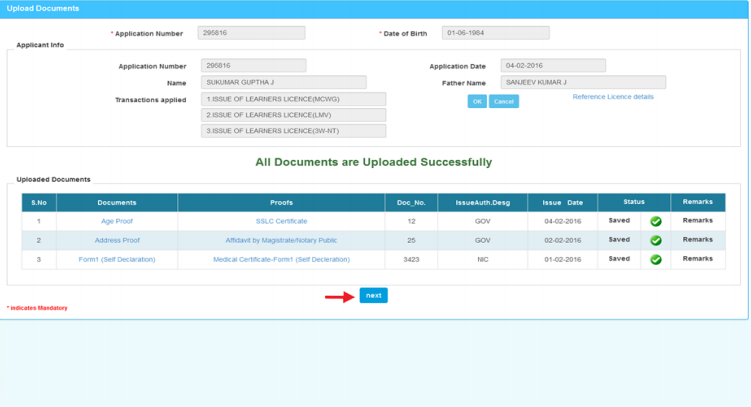This screenshot has height=407, width=751.
Task: Click green checkmark icon for Age Proof
Action: tap(656, 221)
